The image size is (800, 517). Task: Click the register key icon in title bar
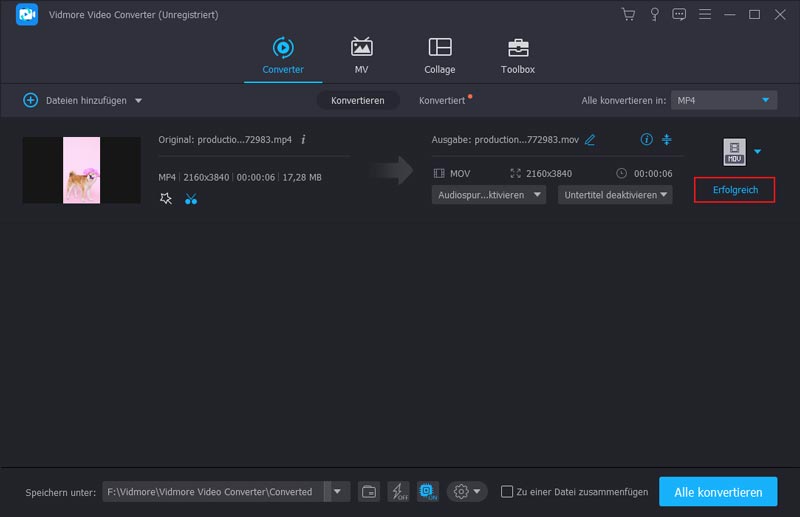(x=654, y=14)
